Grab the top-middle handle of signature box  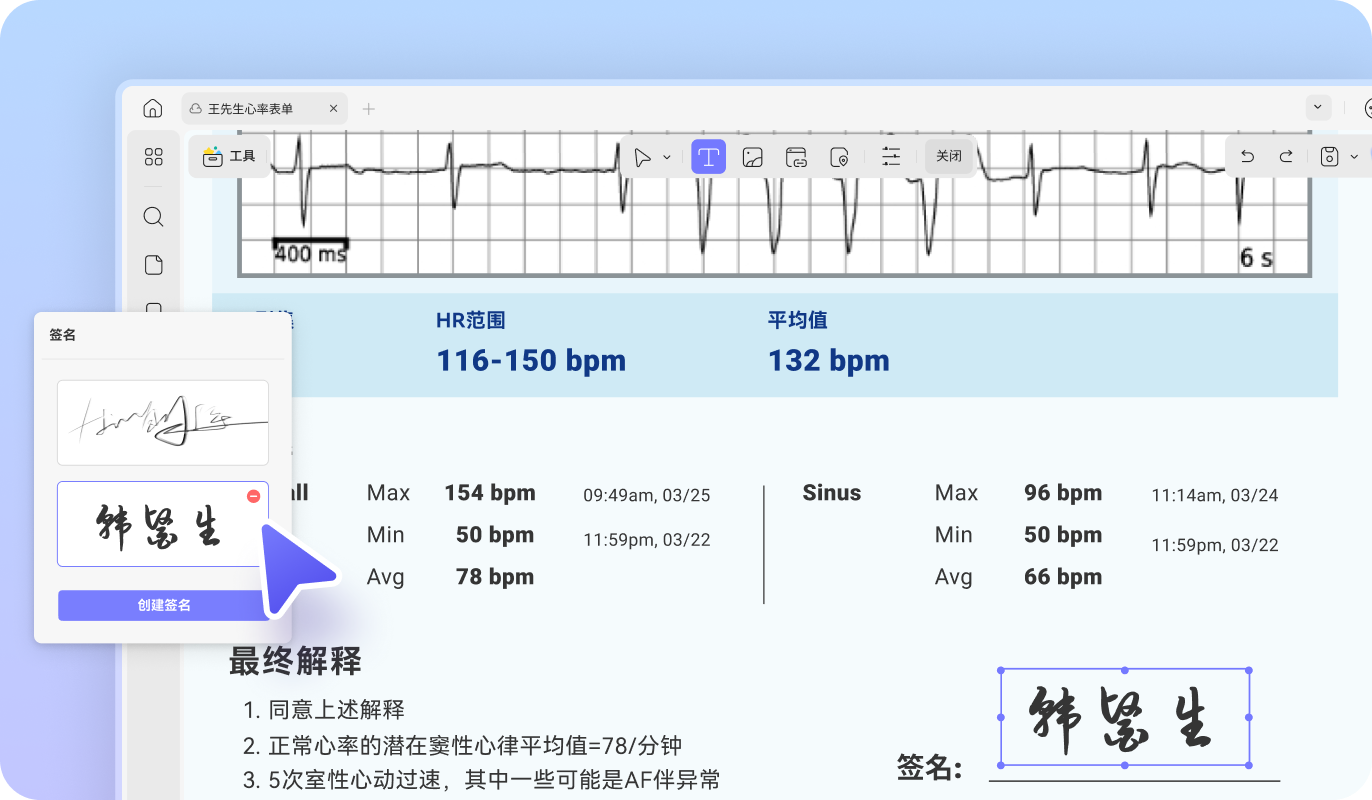tap(1125, 670)
